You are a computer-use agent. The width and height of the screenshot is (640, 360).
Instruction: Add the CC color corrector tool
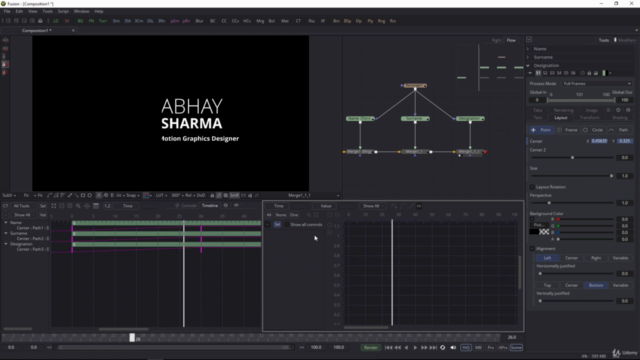coord(224,21)
